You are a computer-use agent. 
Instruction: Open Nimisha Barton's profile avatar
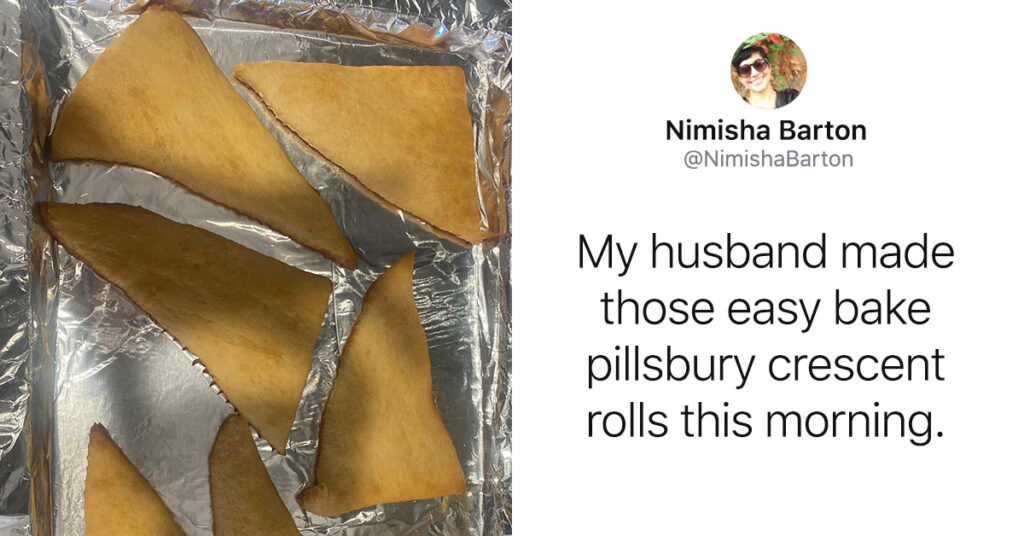click(768, 71)
